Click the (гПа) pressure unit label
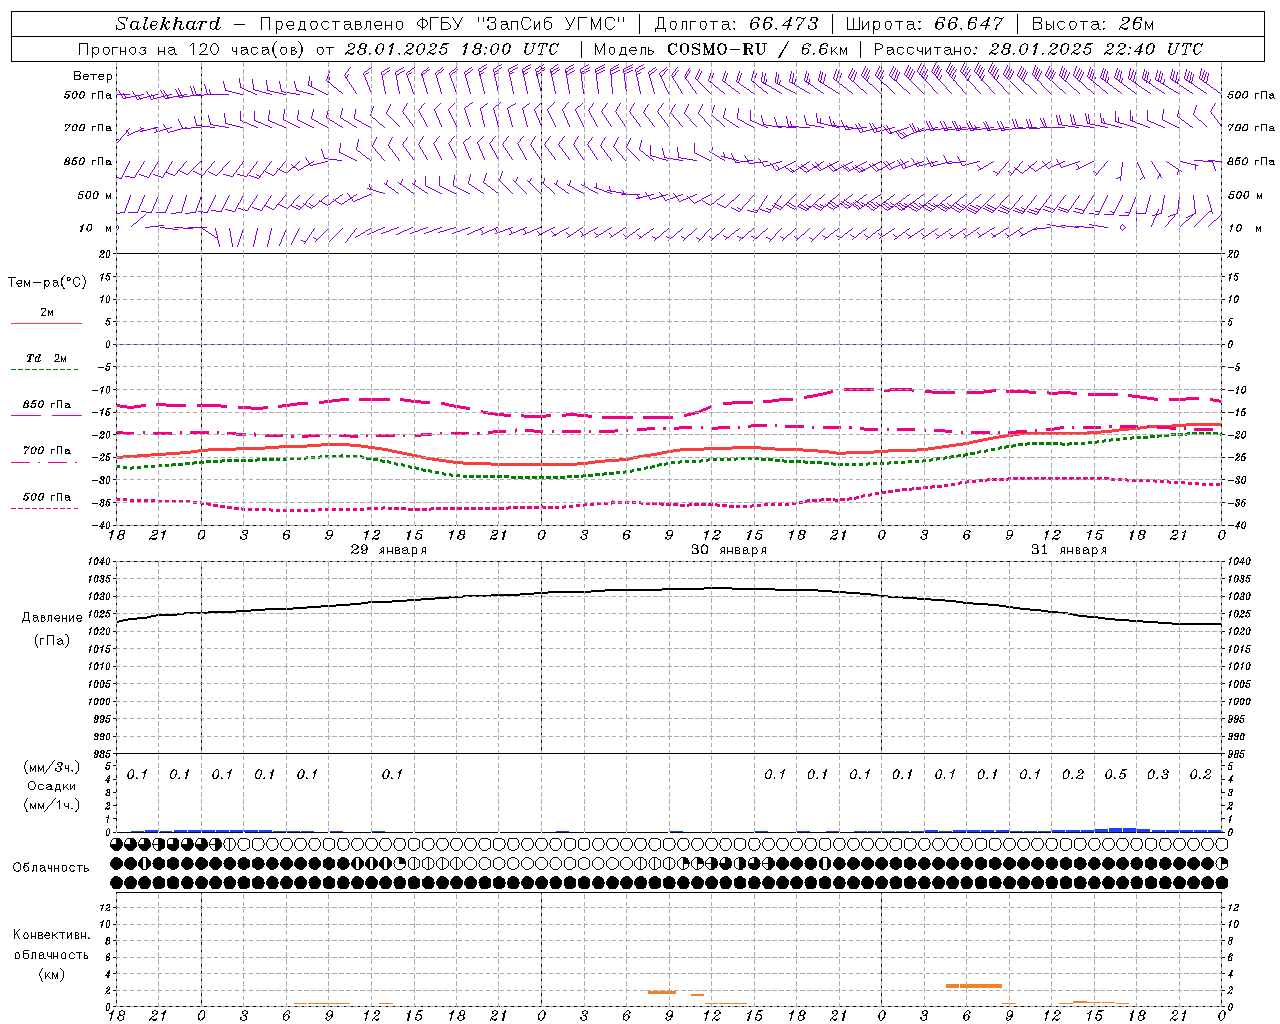This screenshot has height=1024, width=1280. pyautogui.click(x=52, y=641)
